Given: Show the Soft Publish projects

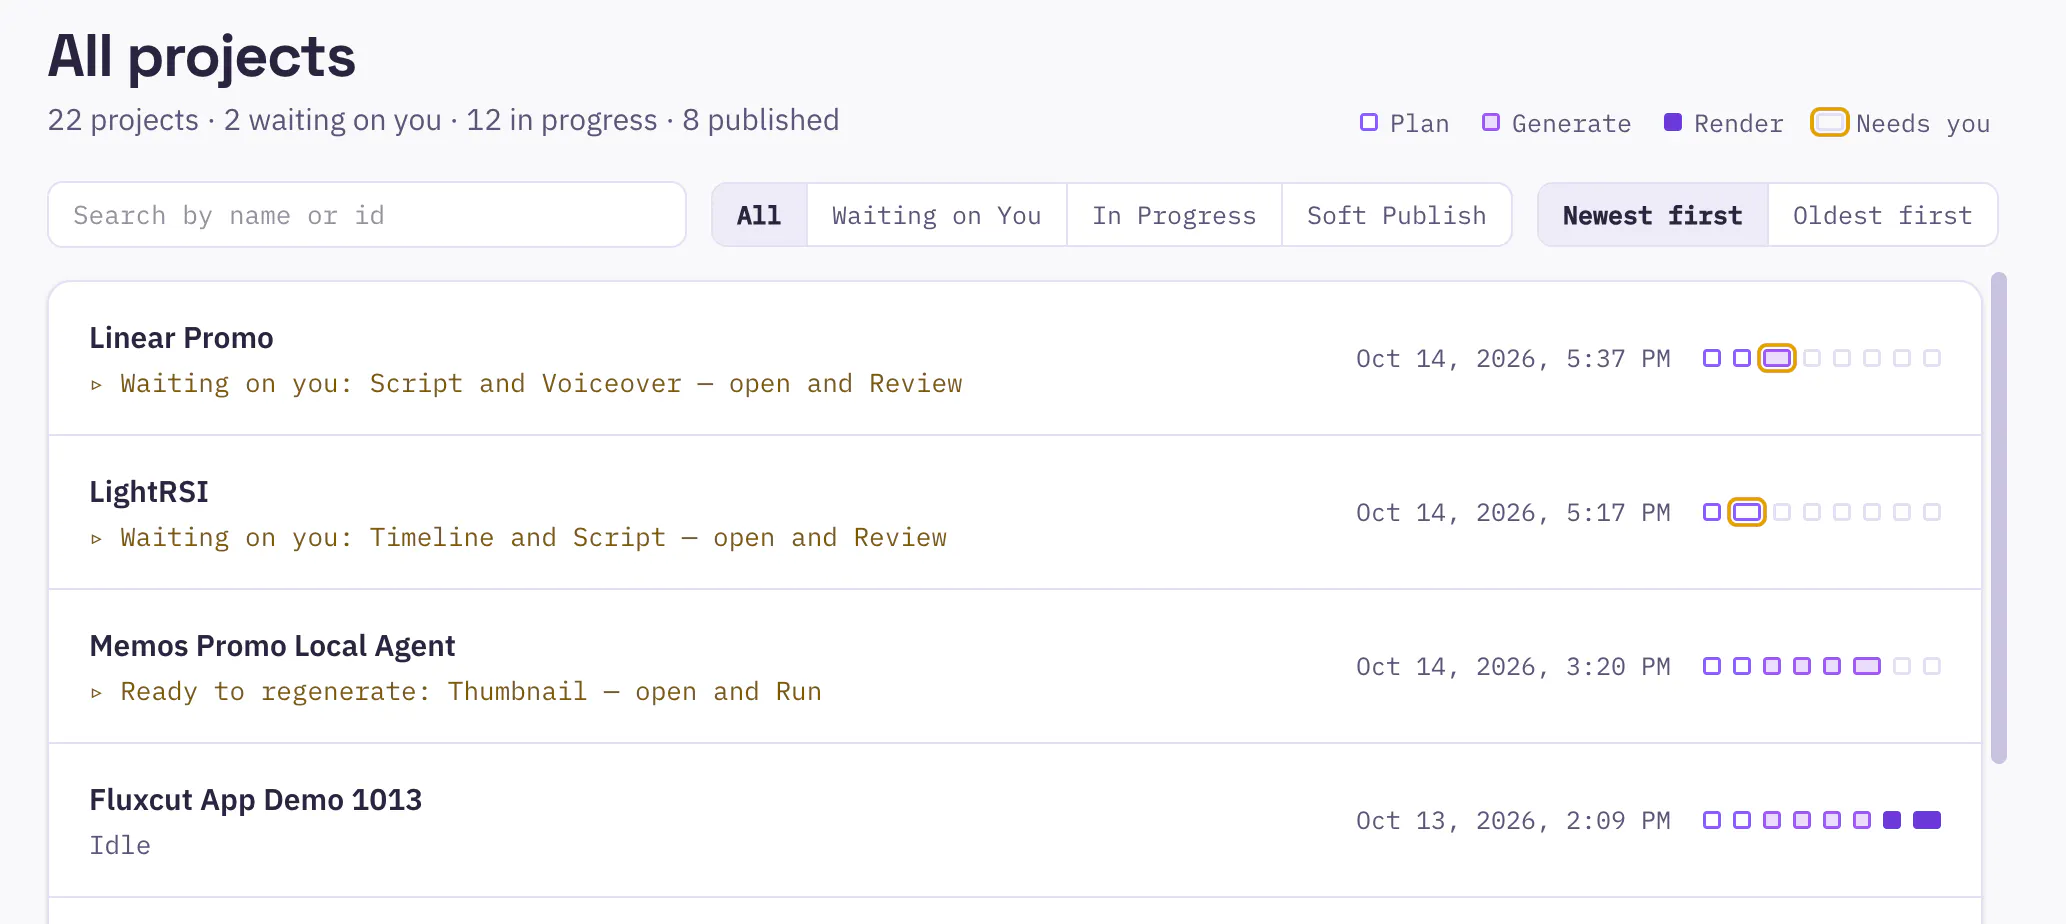Looking at the screenshot, I should [1397, 215].
